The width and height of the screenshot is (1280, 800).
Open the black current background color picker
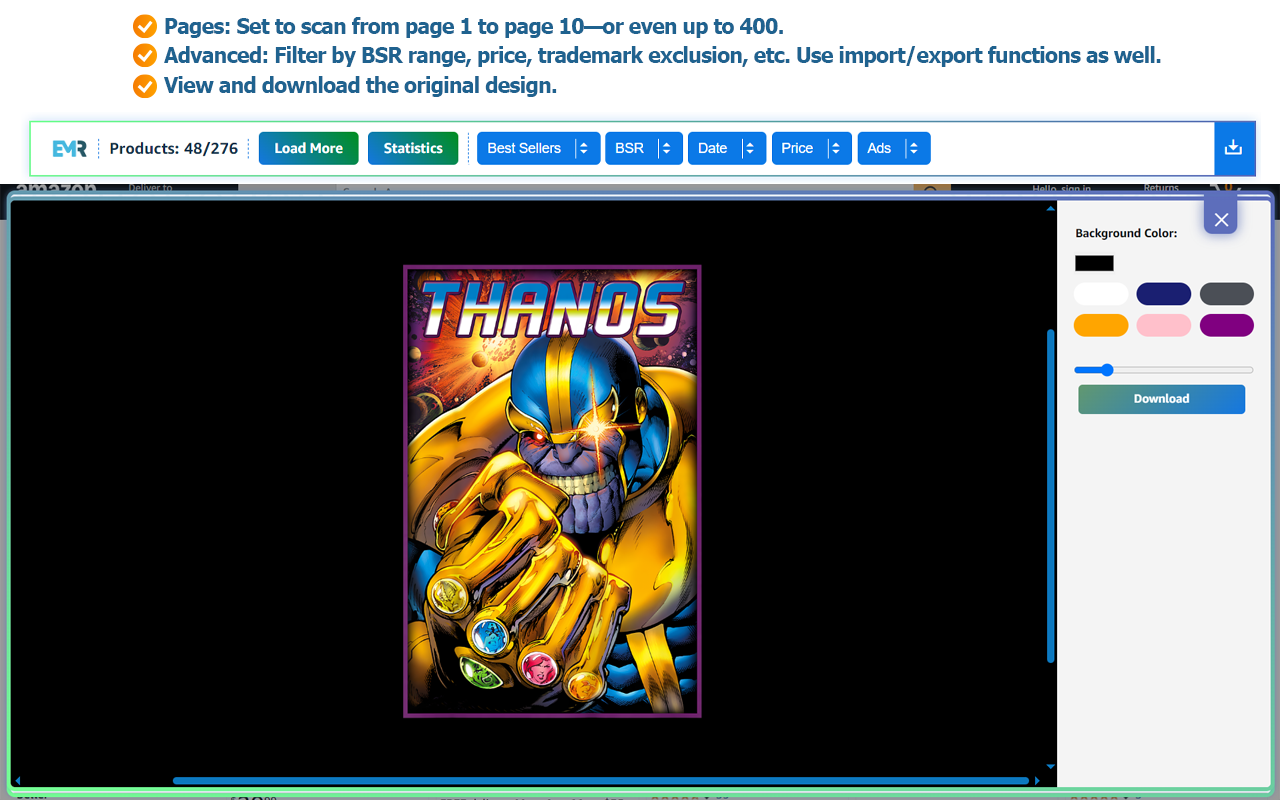[1094, 263]
